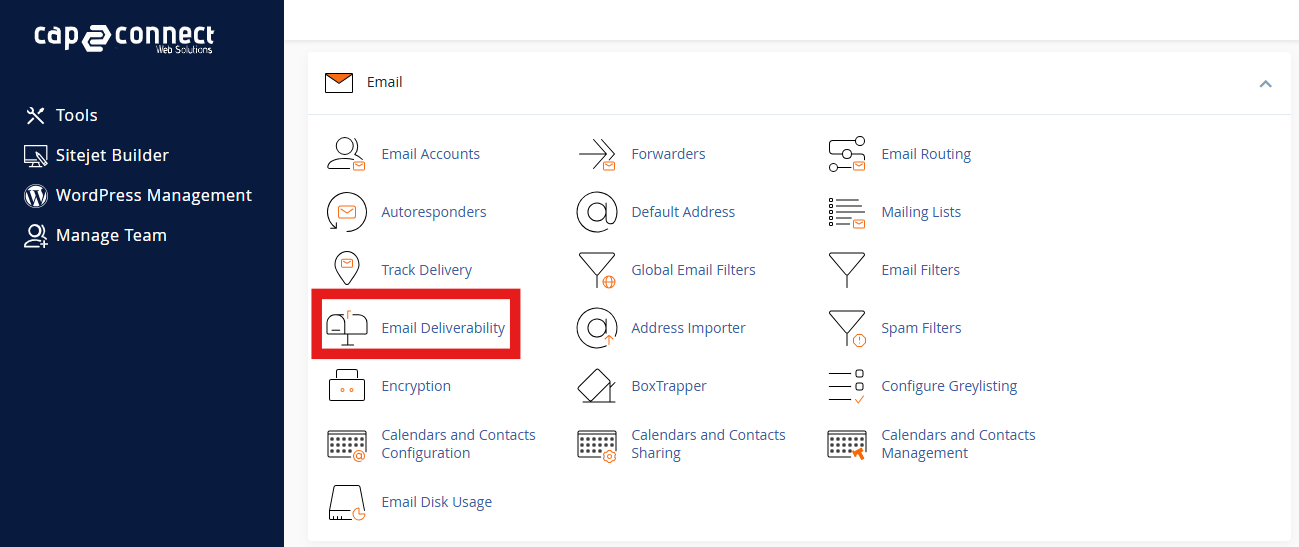Go to the Email Routing link
This screenshot has height=547, width=1299.
point(926,154)
